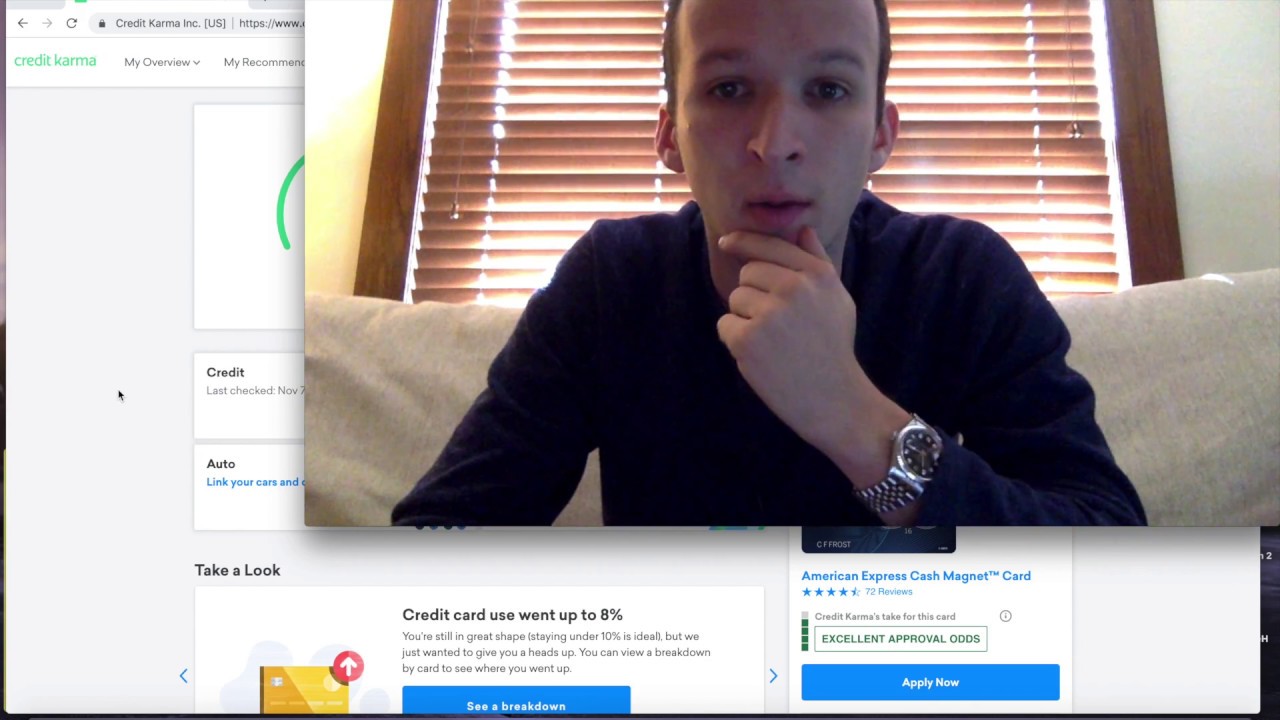
Task: Click the info icon beside Credit Karma's take
Action: click(x=1006, y=616)
